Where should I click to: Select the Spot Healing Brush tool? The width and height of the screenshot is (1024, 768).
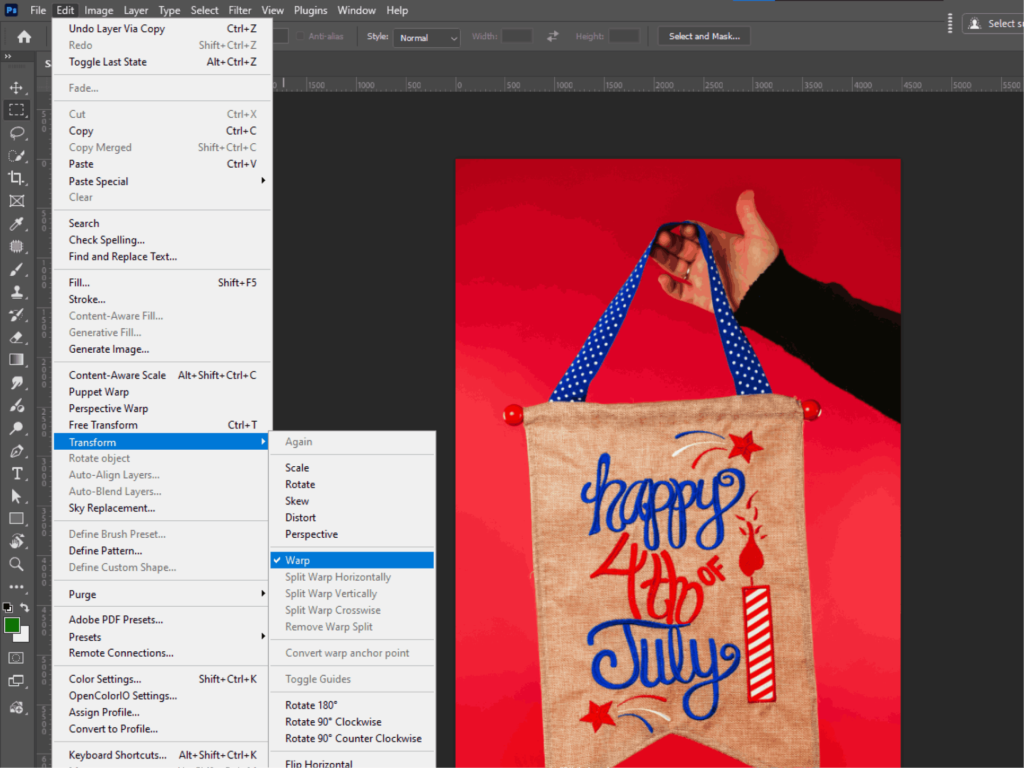(x=16, y=247)
